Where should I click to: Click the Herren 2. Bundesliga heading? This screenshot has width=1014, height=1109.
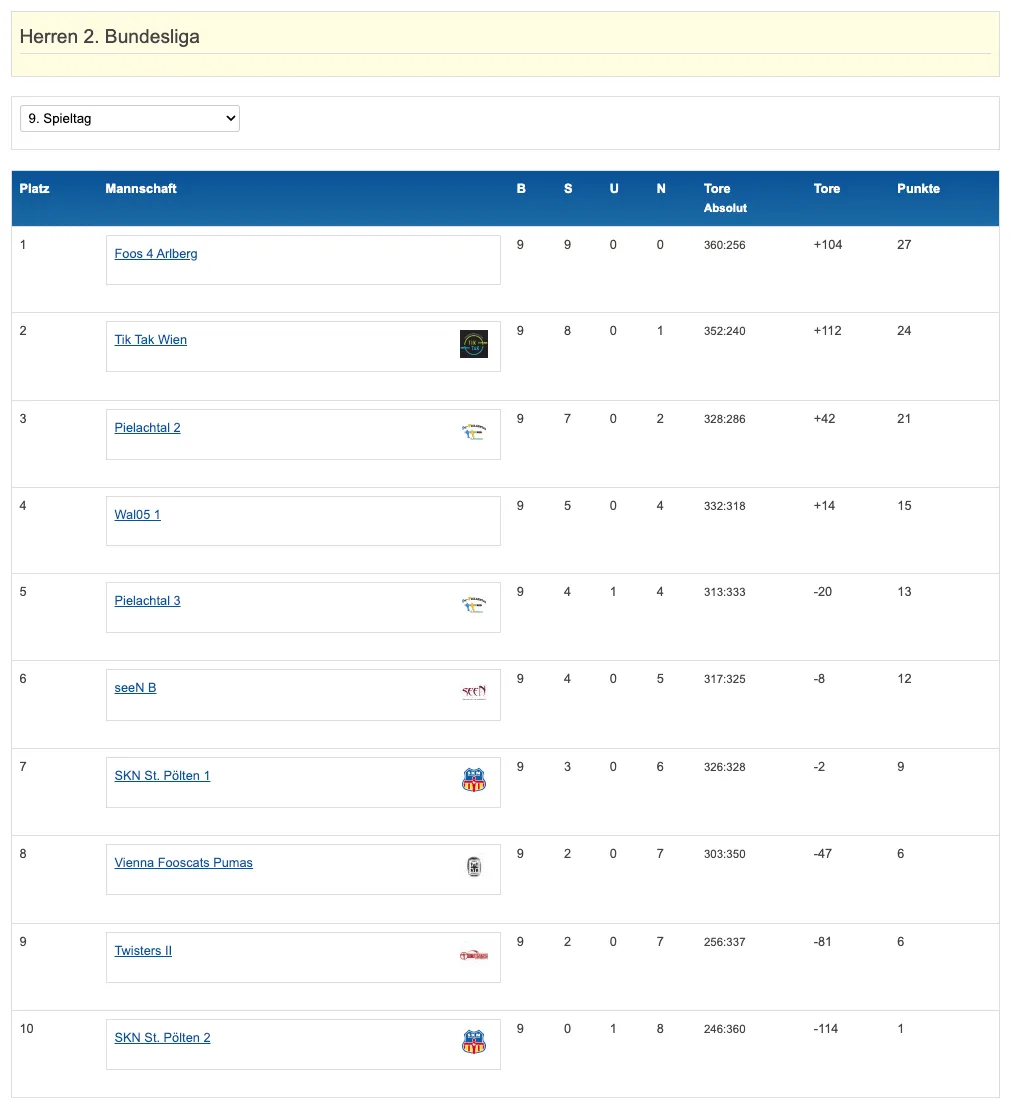tap(110, 37)
